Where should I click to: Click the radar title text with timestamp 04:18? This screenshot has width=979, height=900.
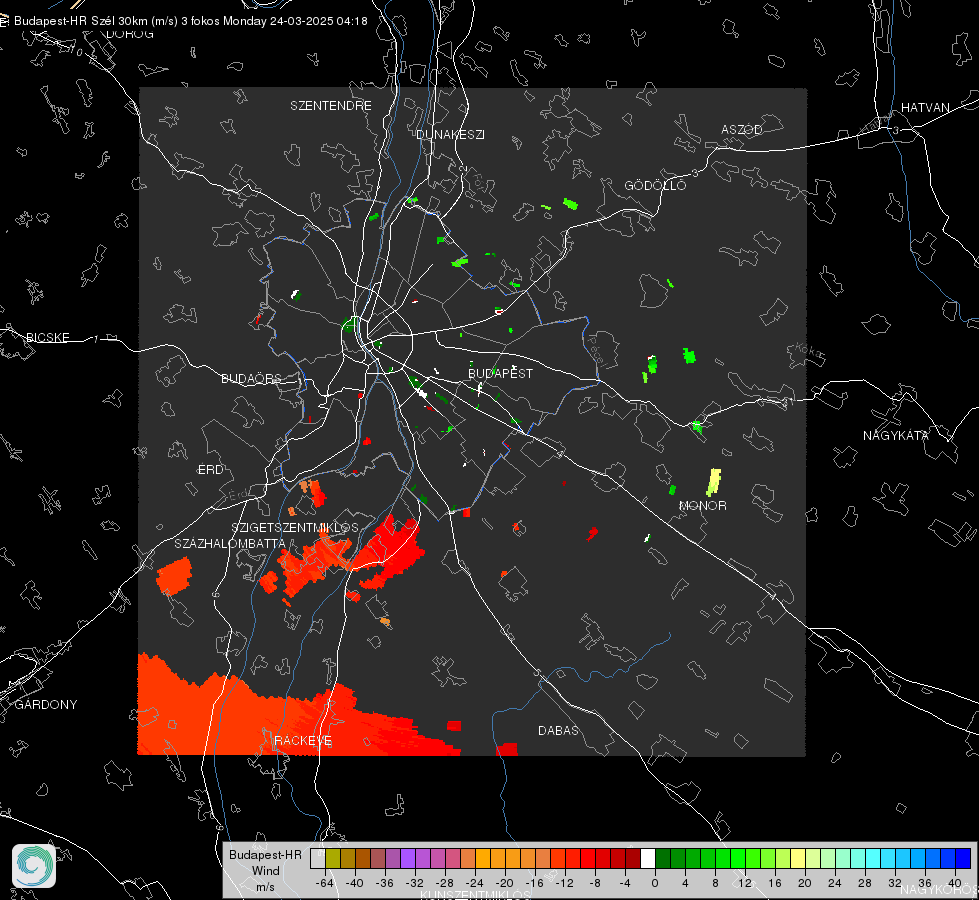click(x=190, y=21)
